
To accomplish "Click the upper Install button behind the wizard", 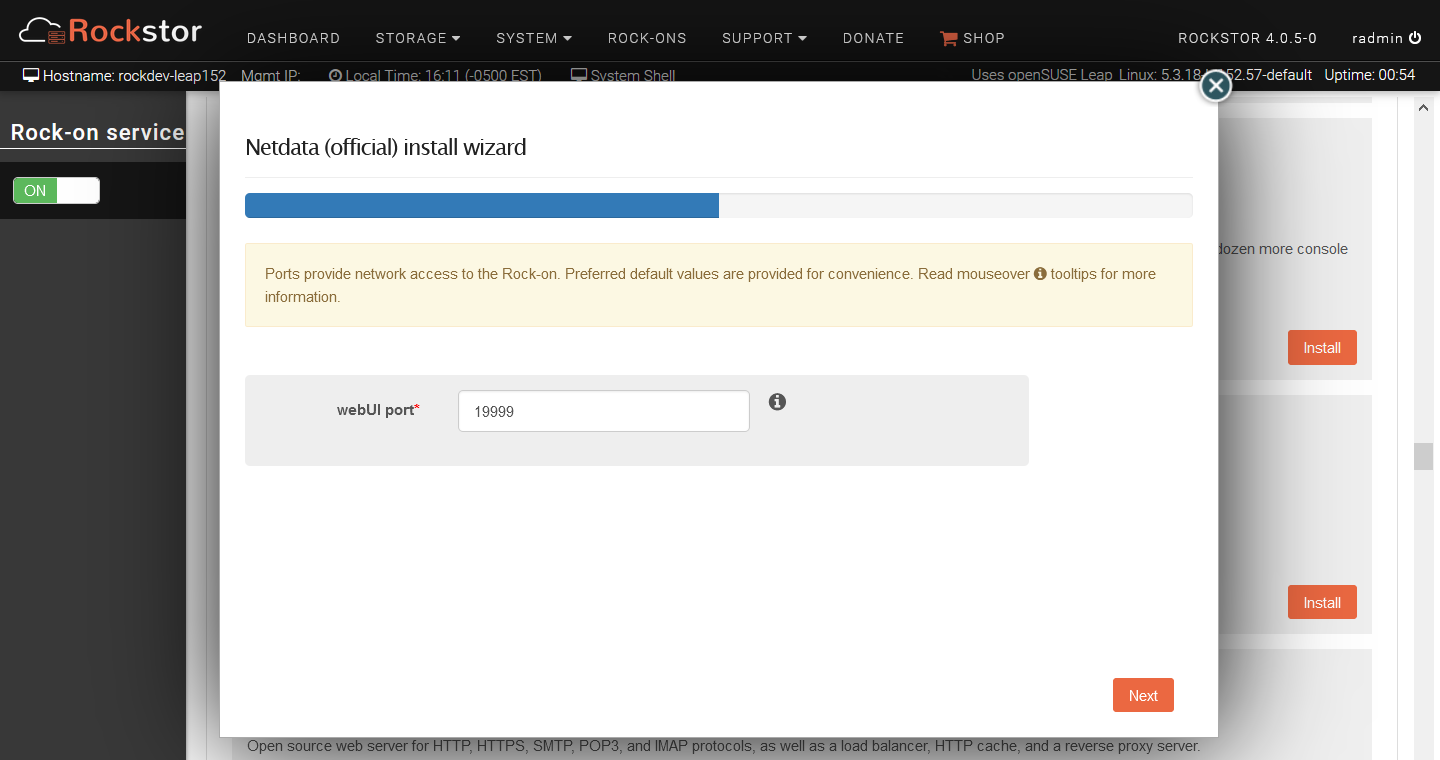I will click(x=1322, y=348).
